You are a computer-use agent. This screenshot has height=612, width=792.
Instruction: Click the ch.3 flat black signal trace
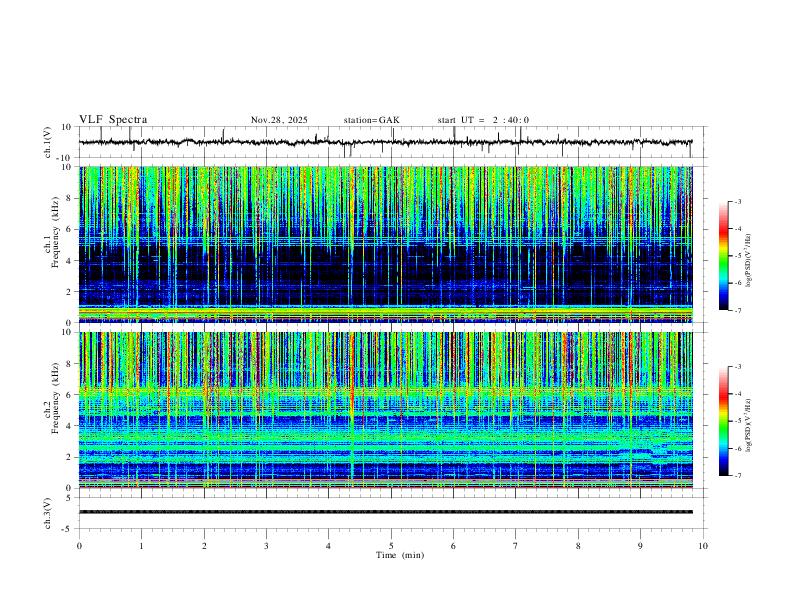pos(385,512)
